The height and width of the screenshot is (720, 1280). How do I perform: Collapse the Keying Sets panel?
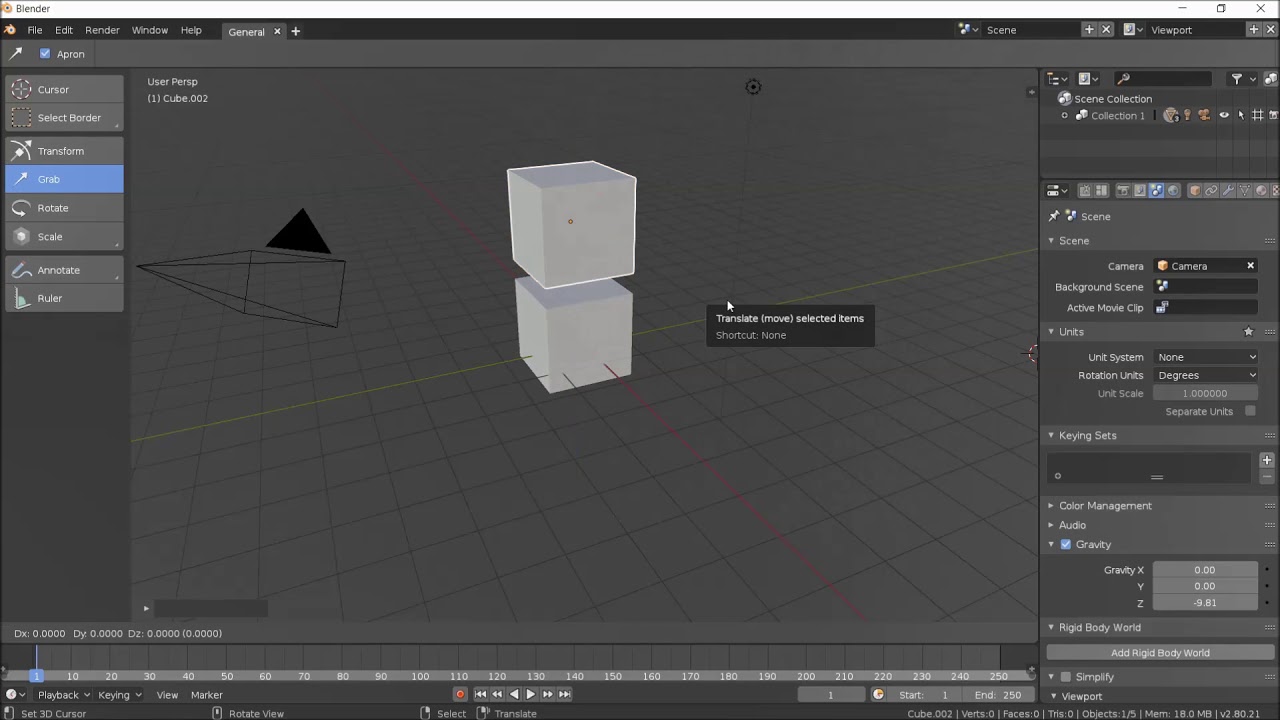coord(1051,435)
